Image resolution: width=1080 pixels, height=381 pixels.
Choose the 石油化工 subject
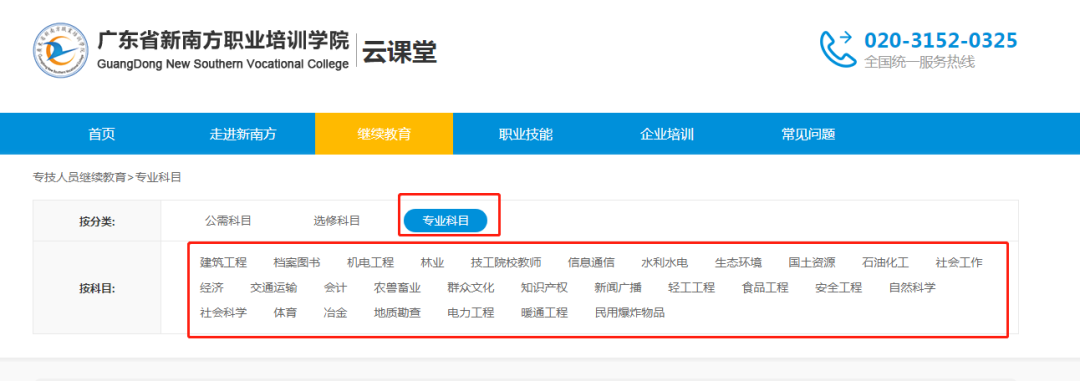tap(886, 262)
